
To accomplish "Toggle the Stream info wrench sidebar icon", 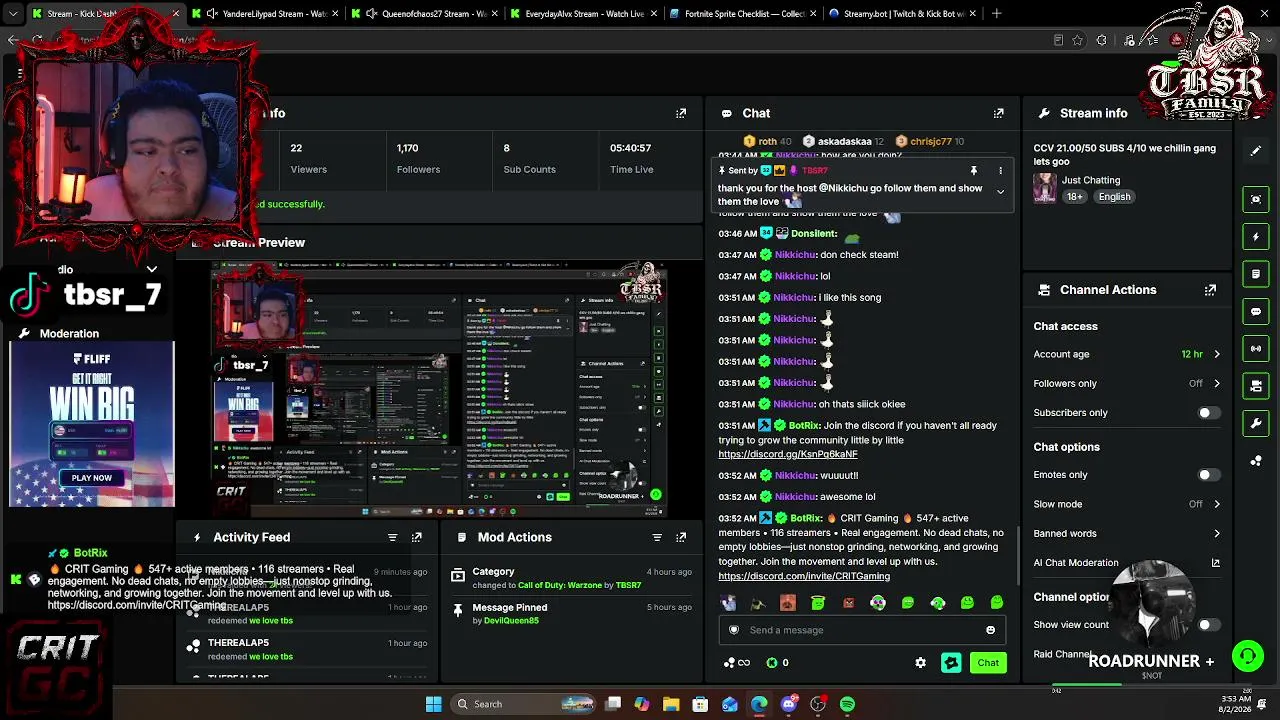I will 1256,423.
